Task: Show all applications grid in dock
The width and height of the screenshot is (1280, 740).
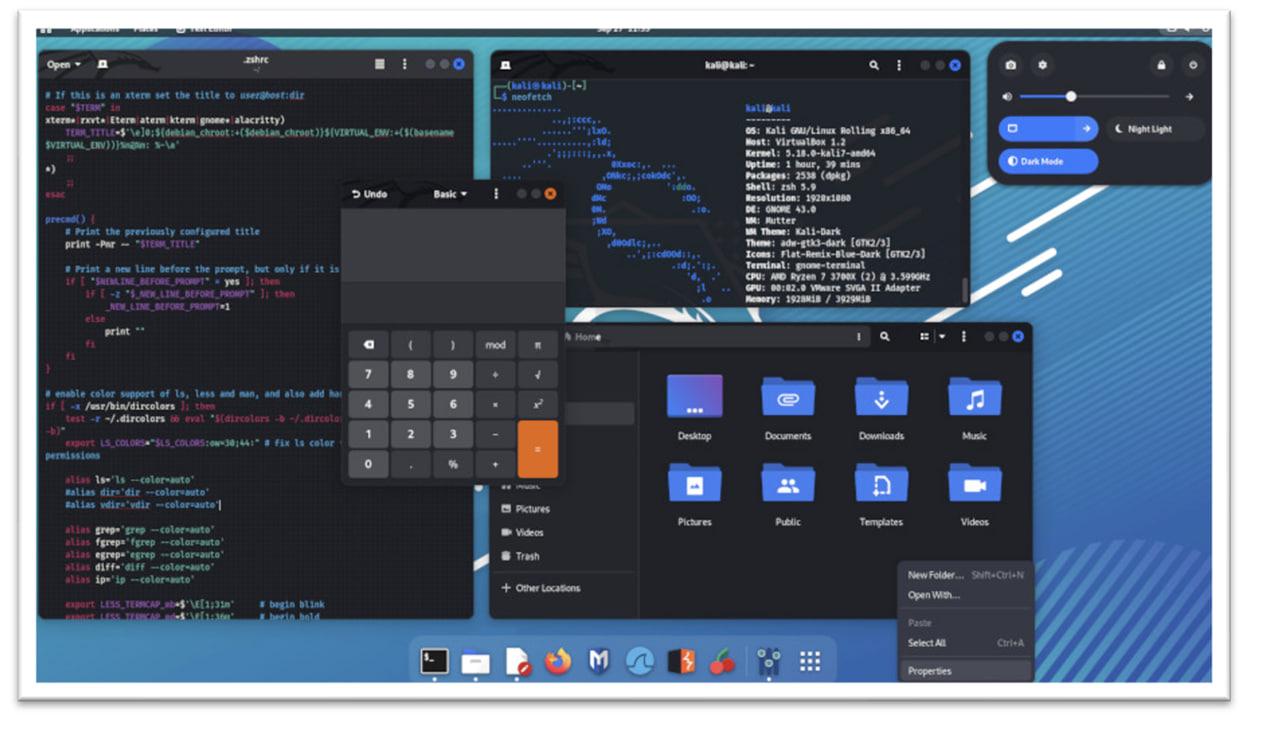Action: 810,661
